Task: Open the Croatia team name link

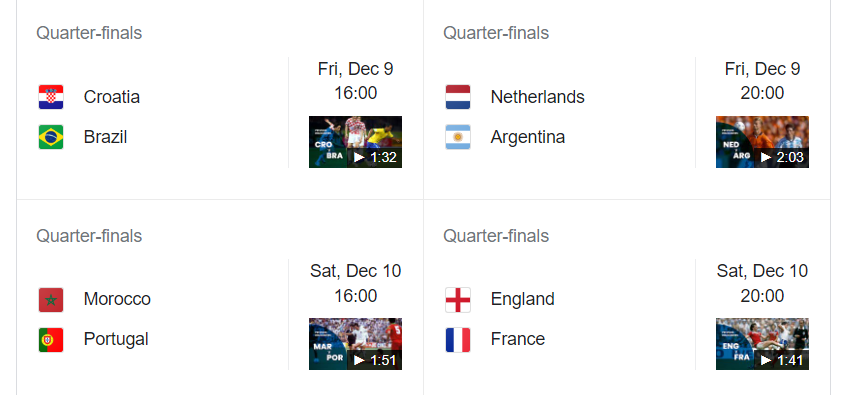Action: pyautogui.click(x=112, y=97)
